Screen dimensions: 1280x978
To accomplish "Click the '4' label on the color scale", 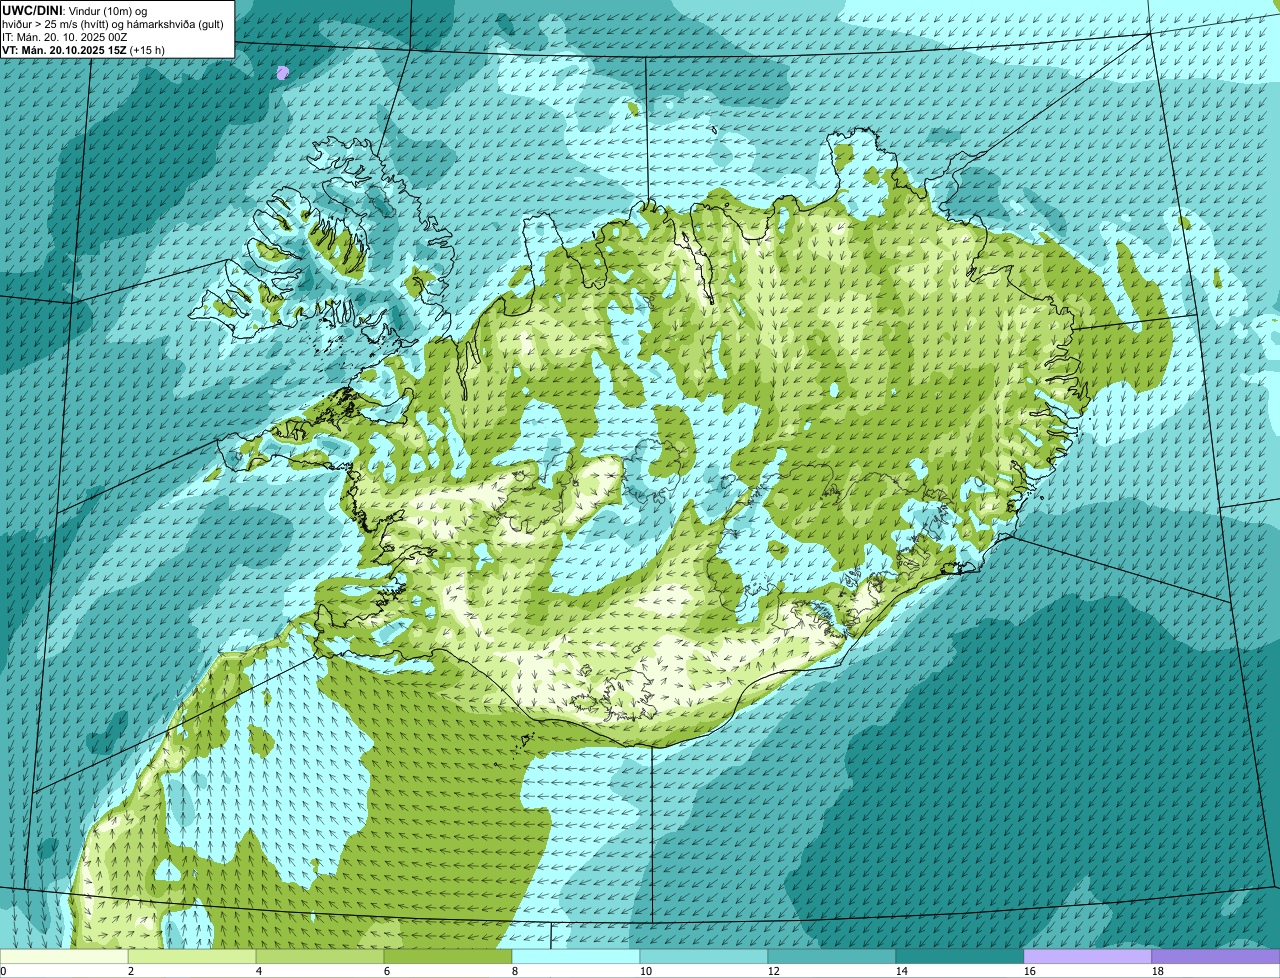I will pyautogui.click(x=259, y=971).
